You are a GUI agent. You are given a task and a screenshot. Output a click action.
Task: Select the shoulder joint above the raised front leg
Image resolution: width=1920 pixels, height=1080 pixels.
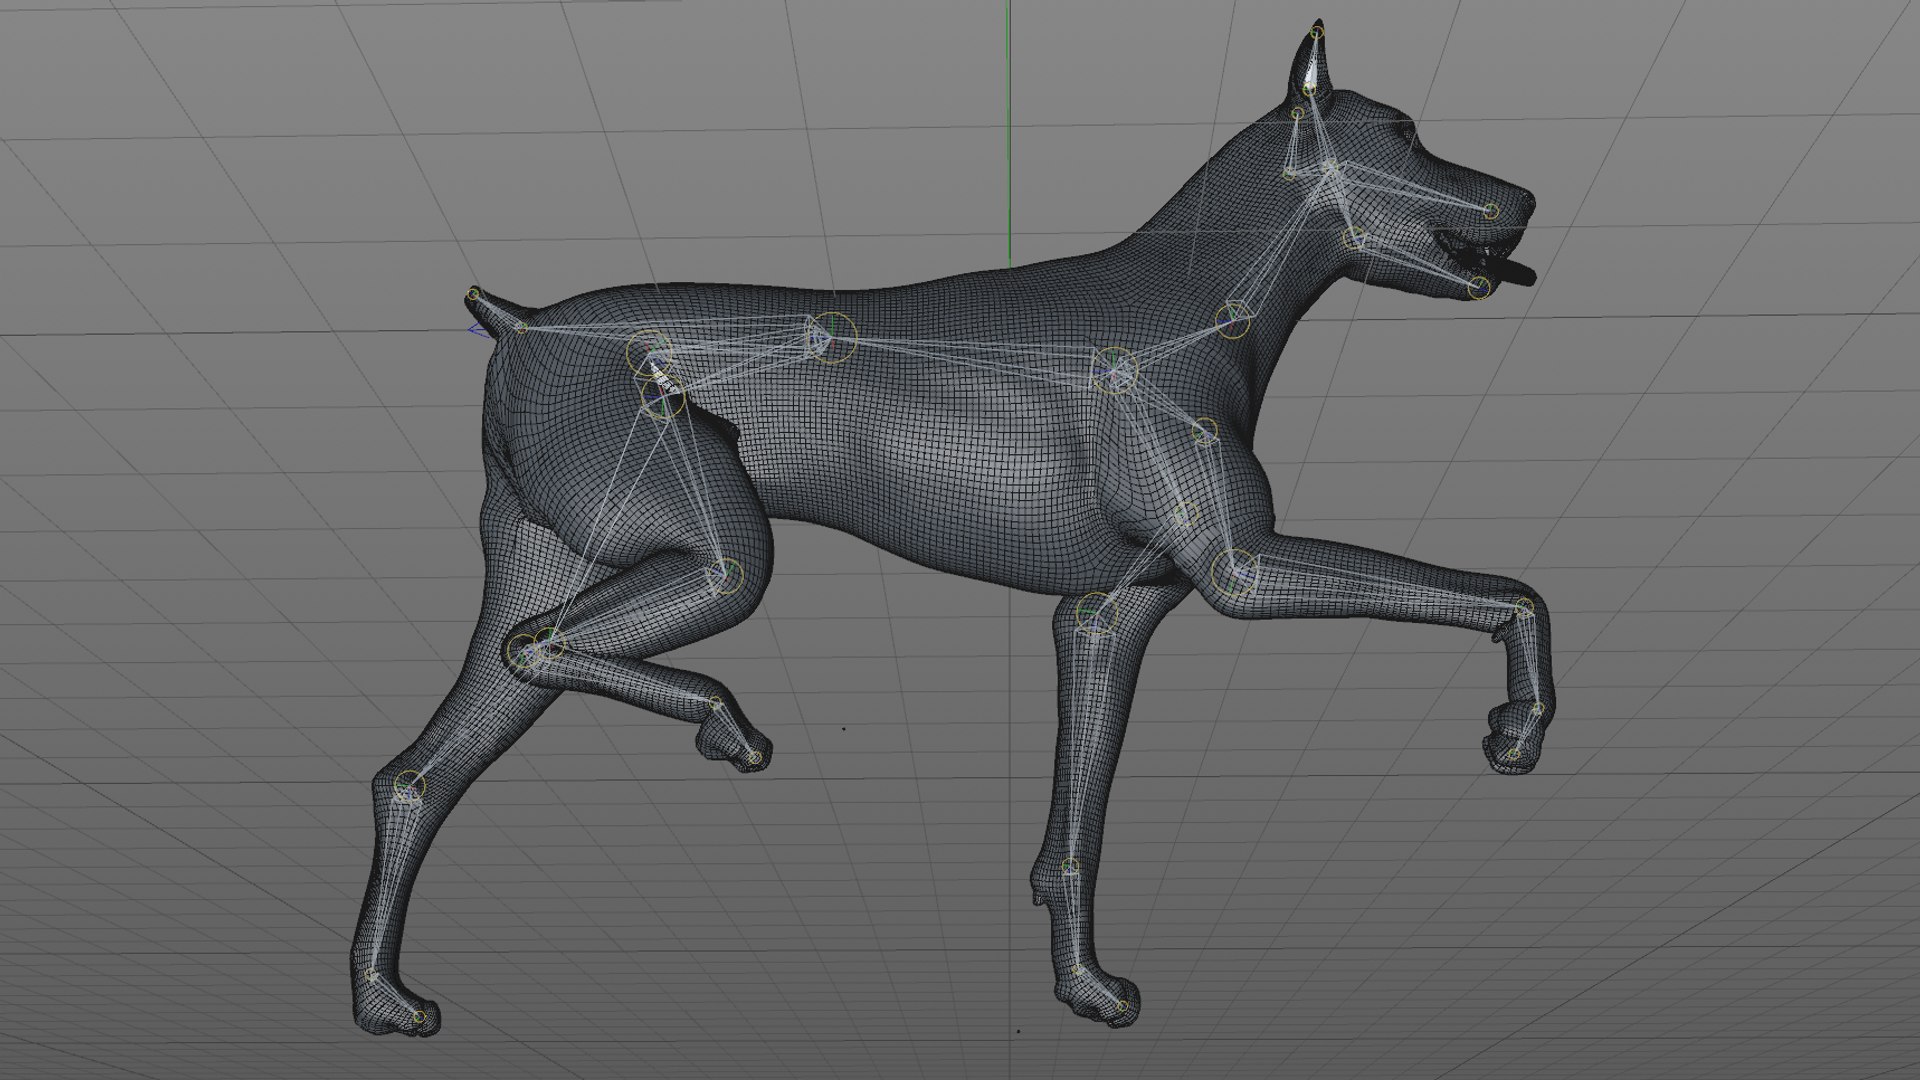pos(1205,431)
